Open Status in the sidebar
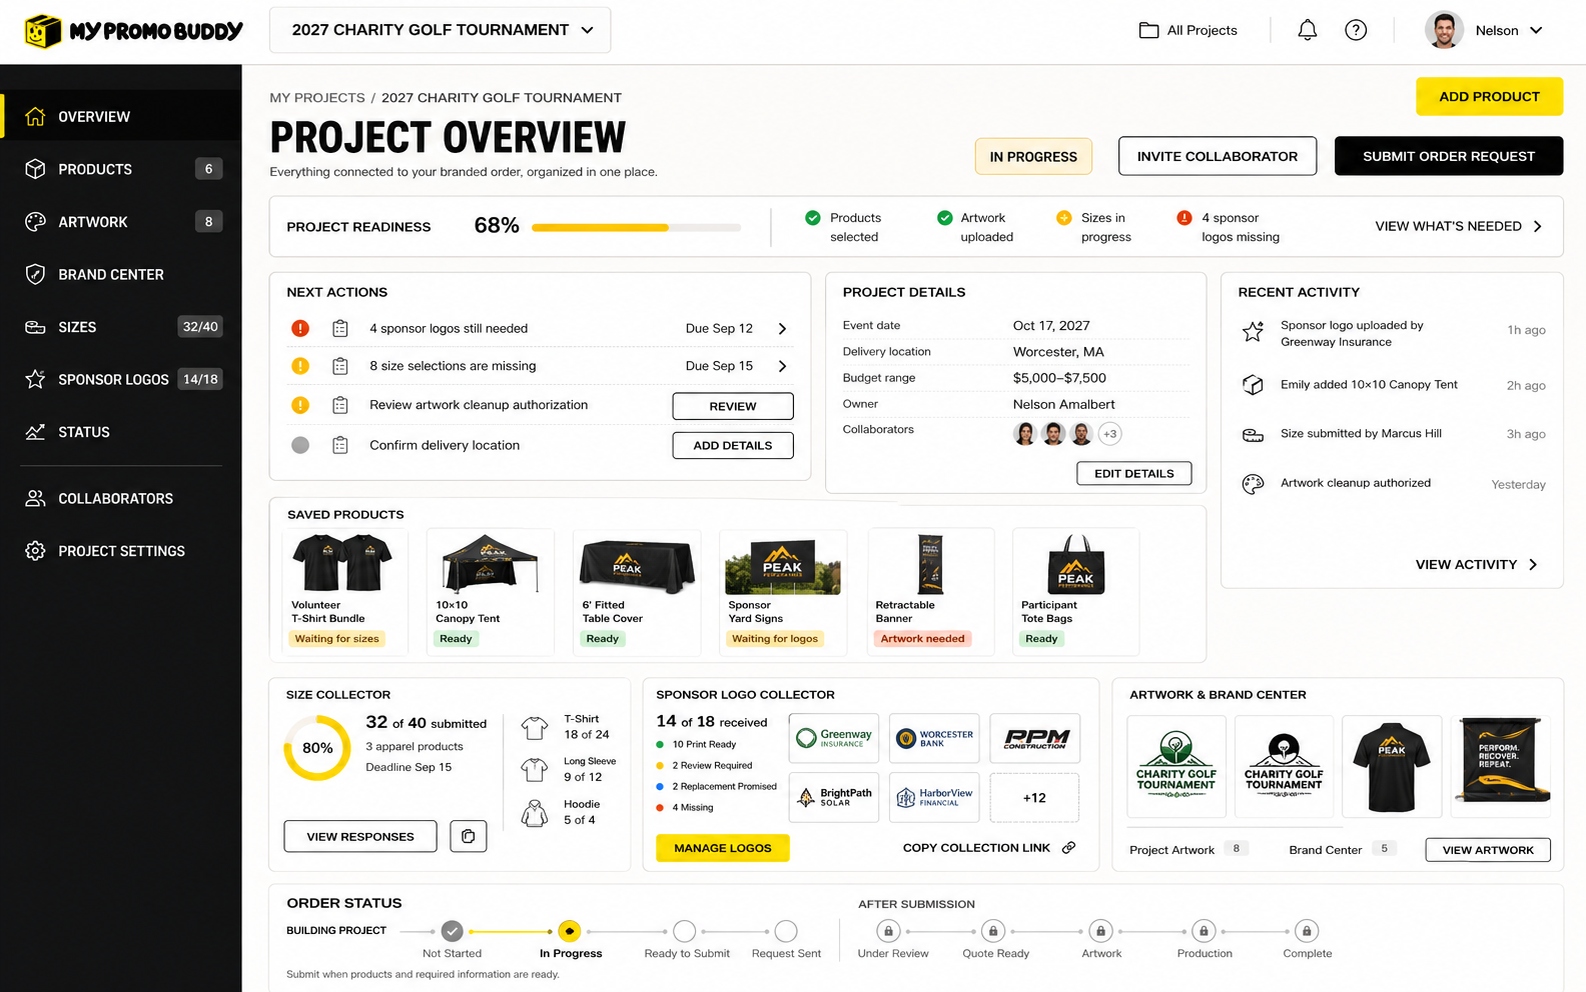The width and height of the screenshot is (1586, 992). click(121, 432)
